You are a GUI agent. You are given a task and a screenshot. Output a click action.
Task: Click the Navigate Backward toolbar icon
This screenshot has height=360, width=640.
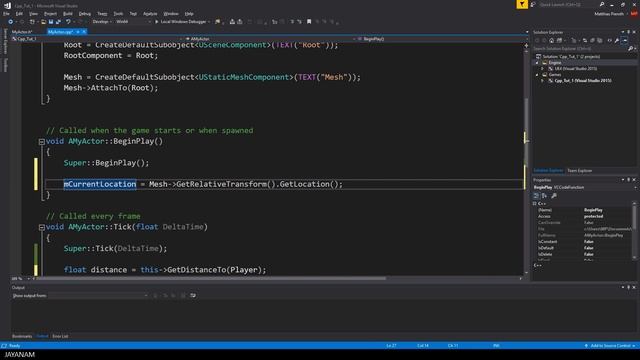point(11,22)
